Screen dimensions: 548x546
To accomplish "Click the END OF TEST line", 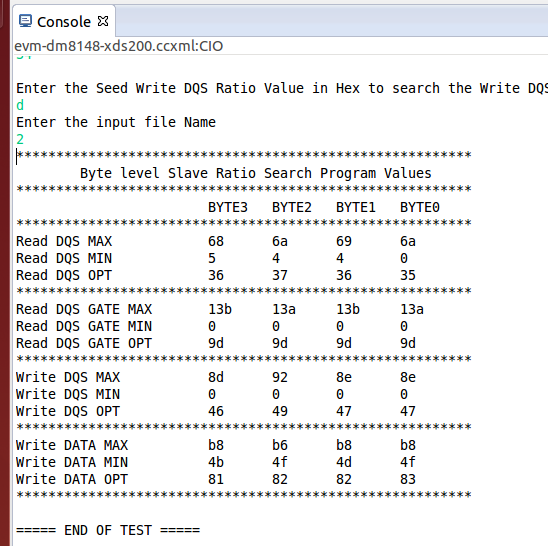I will tap(108, 530).
